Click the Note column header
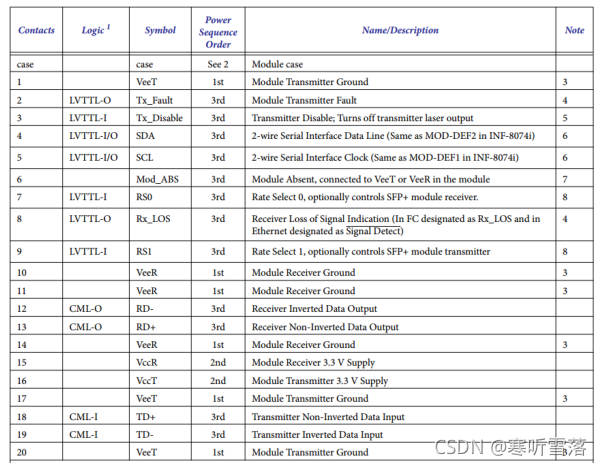This screenshot has height=465, width=602. (574, 30)
